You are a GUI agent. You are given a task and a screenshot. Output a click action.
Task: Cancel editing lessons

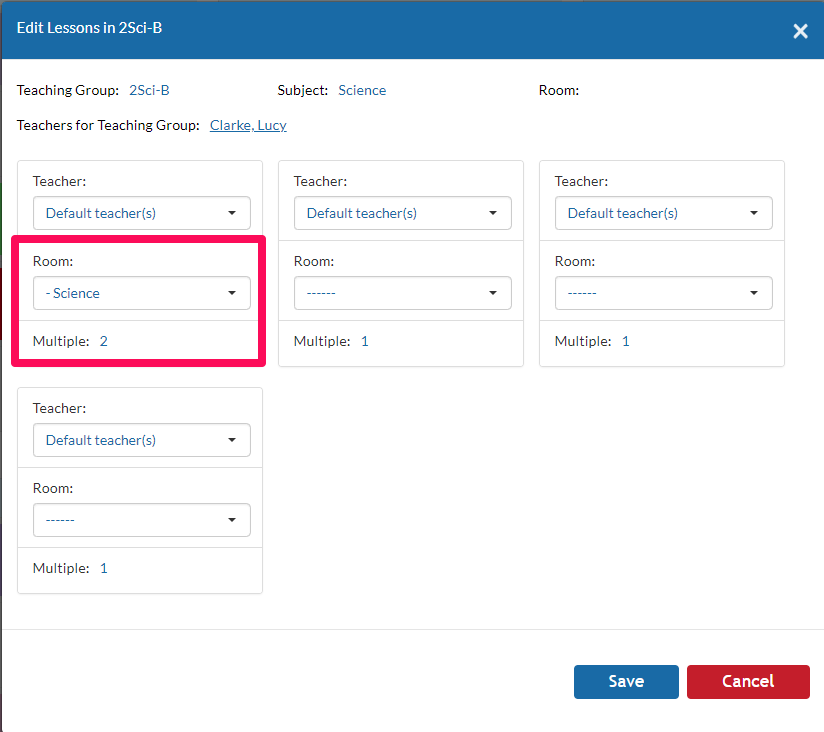(x=748, y=682)
